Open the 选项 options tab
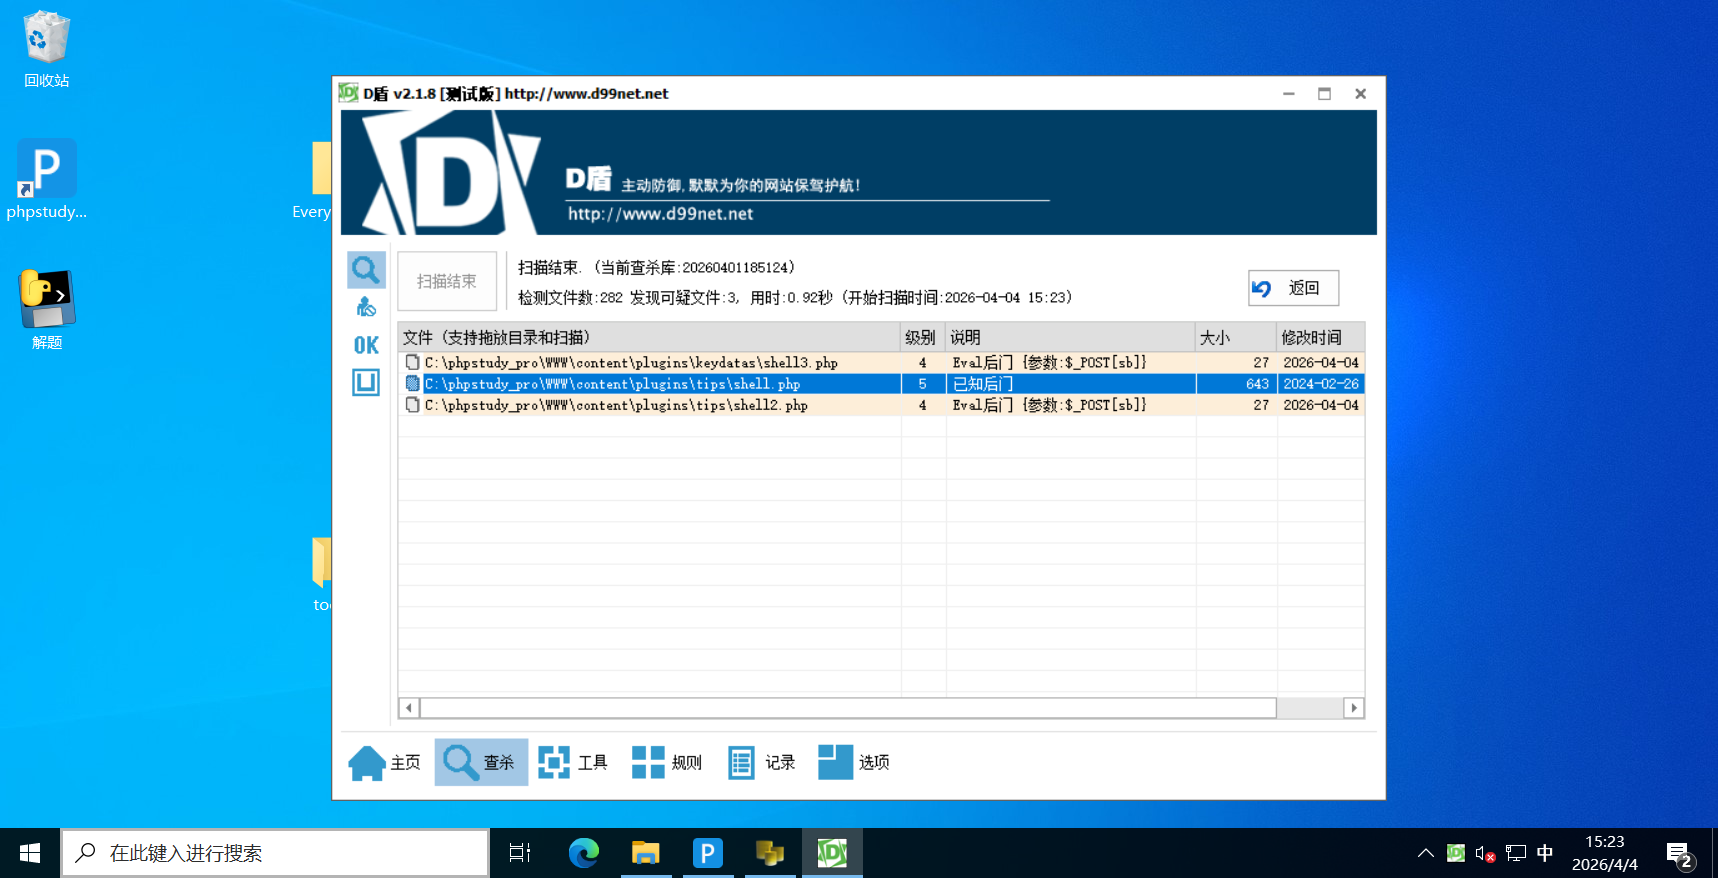Viewport: 1718px width, 878px height. tap(854, 762)
